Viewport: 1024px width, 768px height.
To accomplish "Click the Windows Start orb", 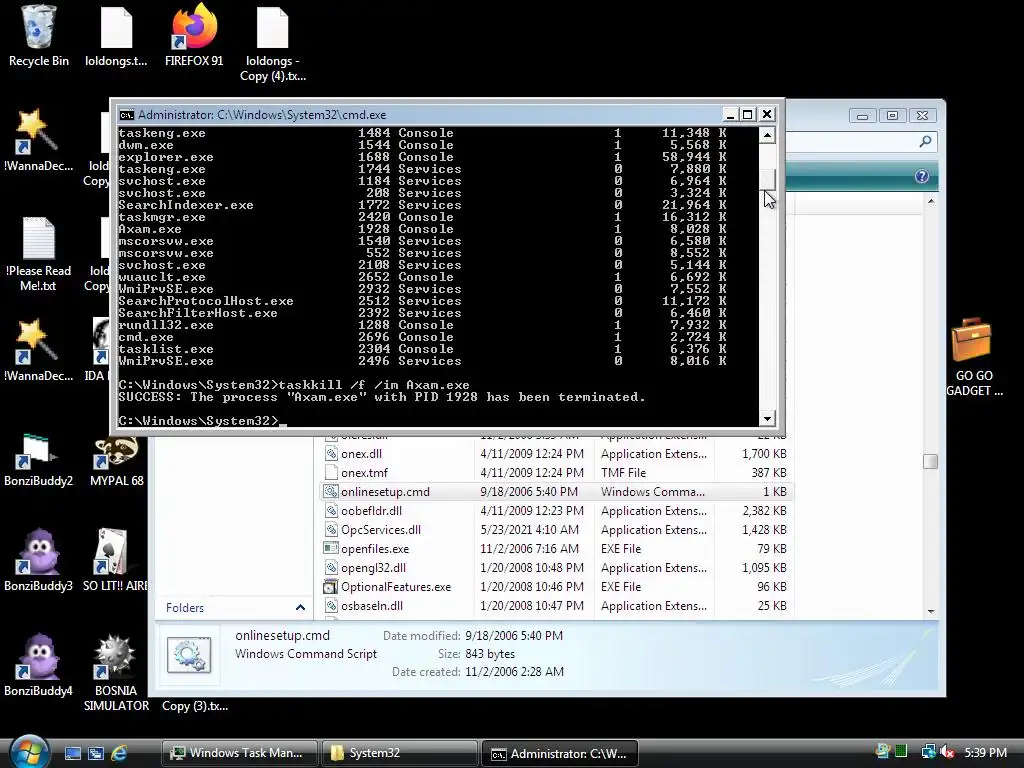I will pyautogui.click(x=27, y=751).
